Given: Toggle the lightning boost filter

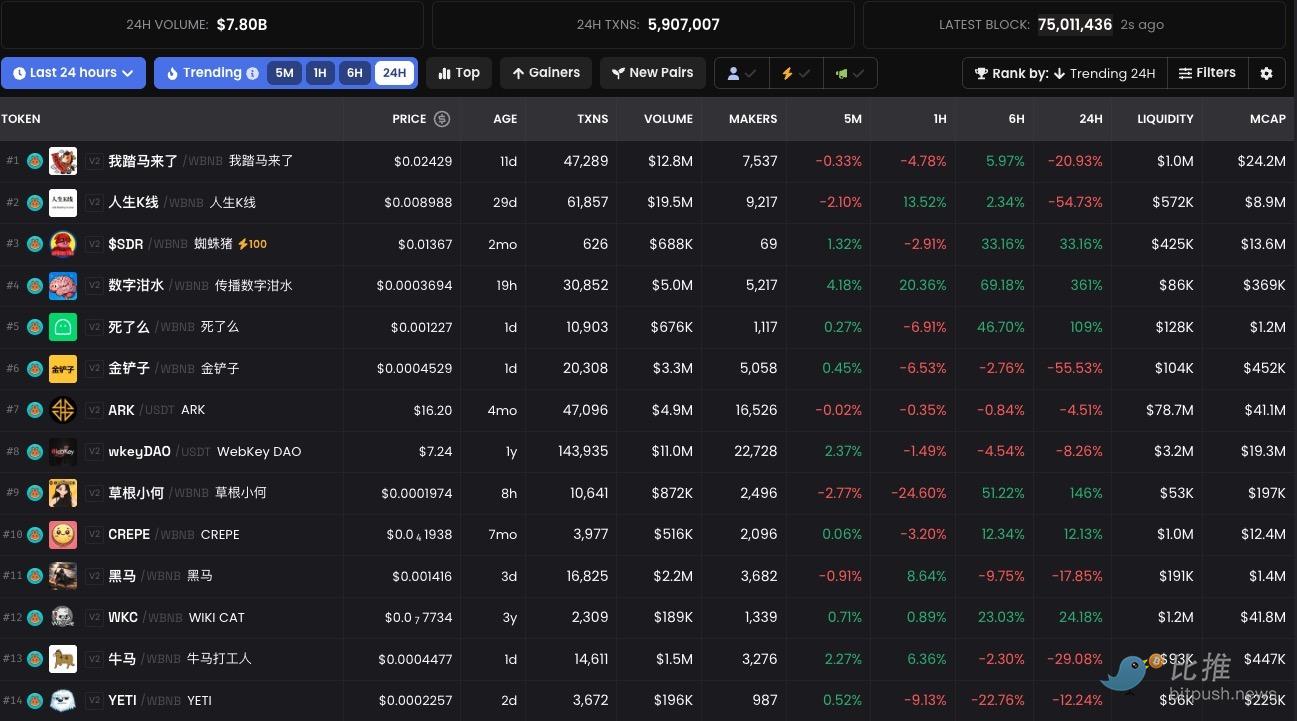Looking at the screenshot, I should 795,73.
